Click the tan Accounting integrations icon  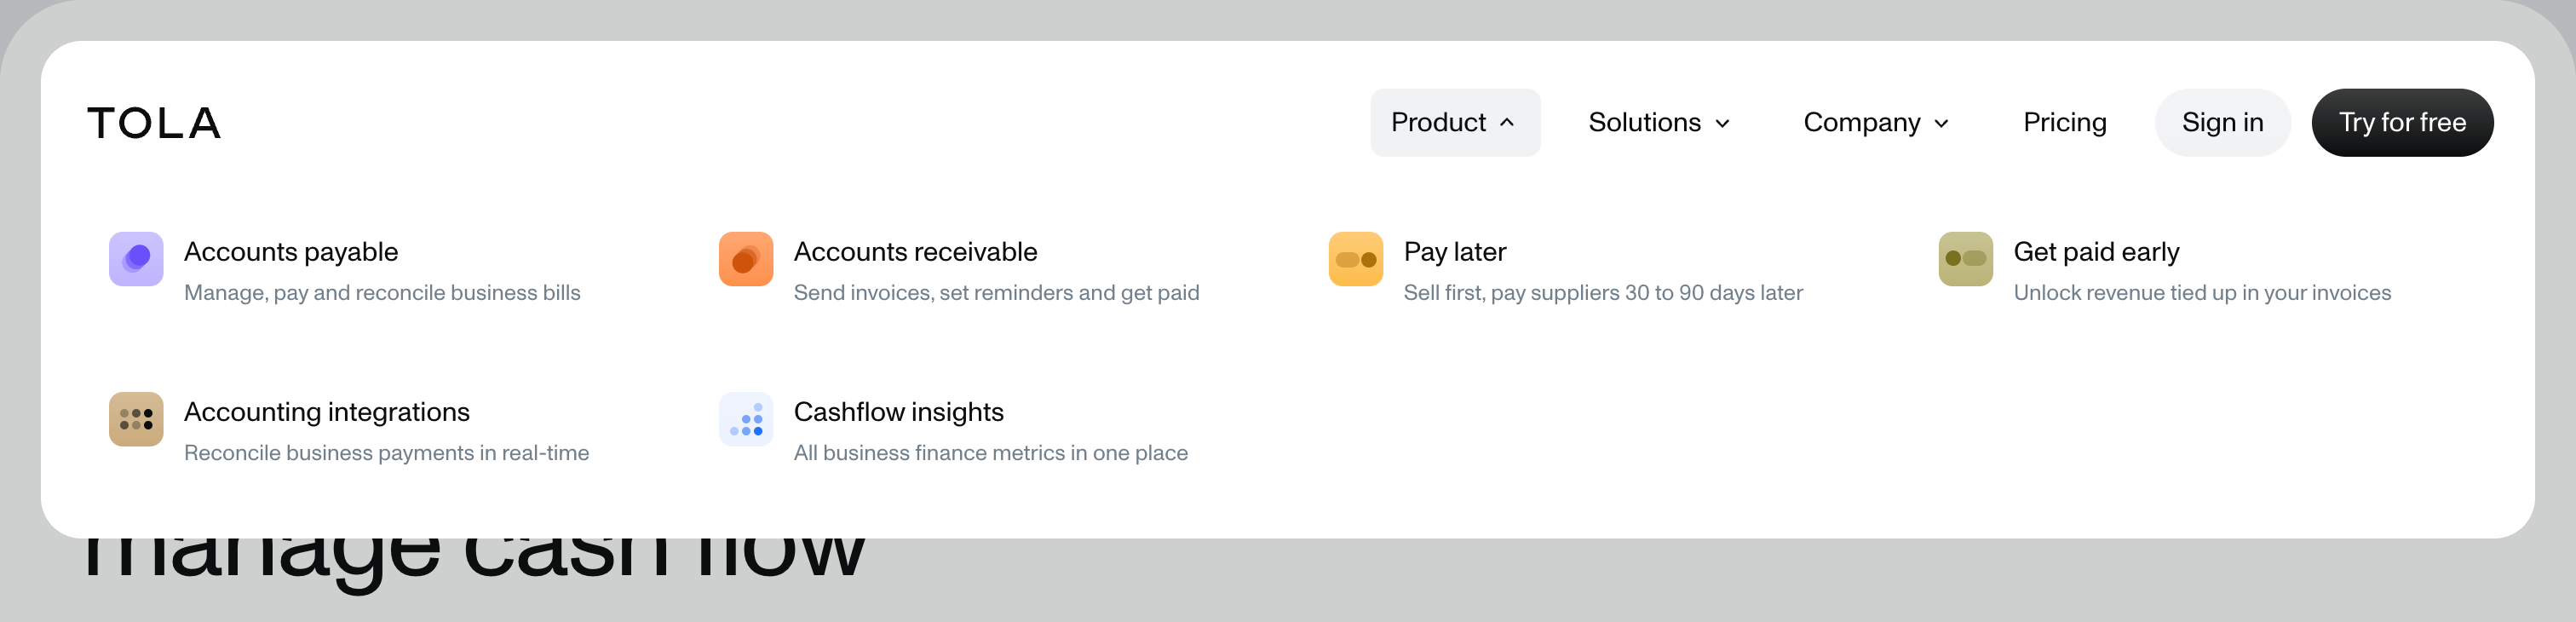(x=136, y=419)
